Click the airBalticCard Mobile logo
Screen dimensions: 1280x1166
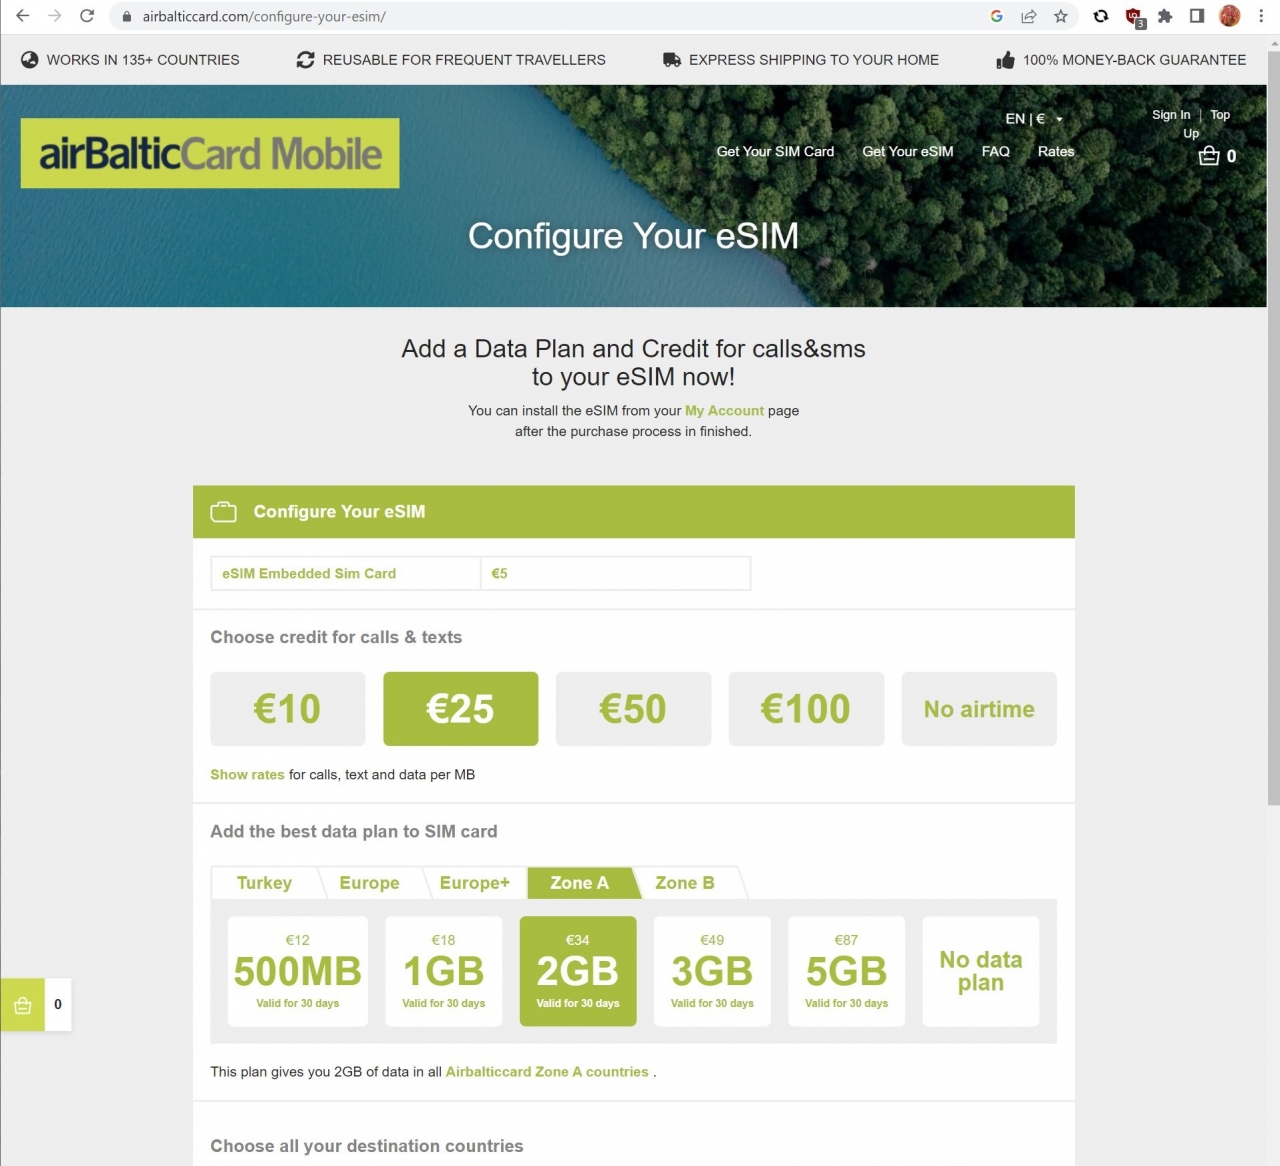tap(210, 154)
